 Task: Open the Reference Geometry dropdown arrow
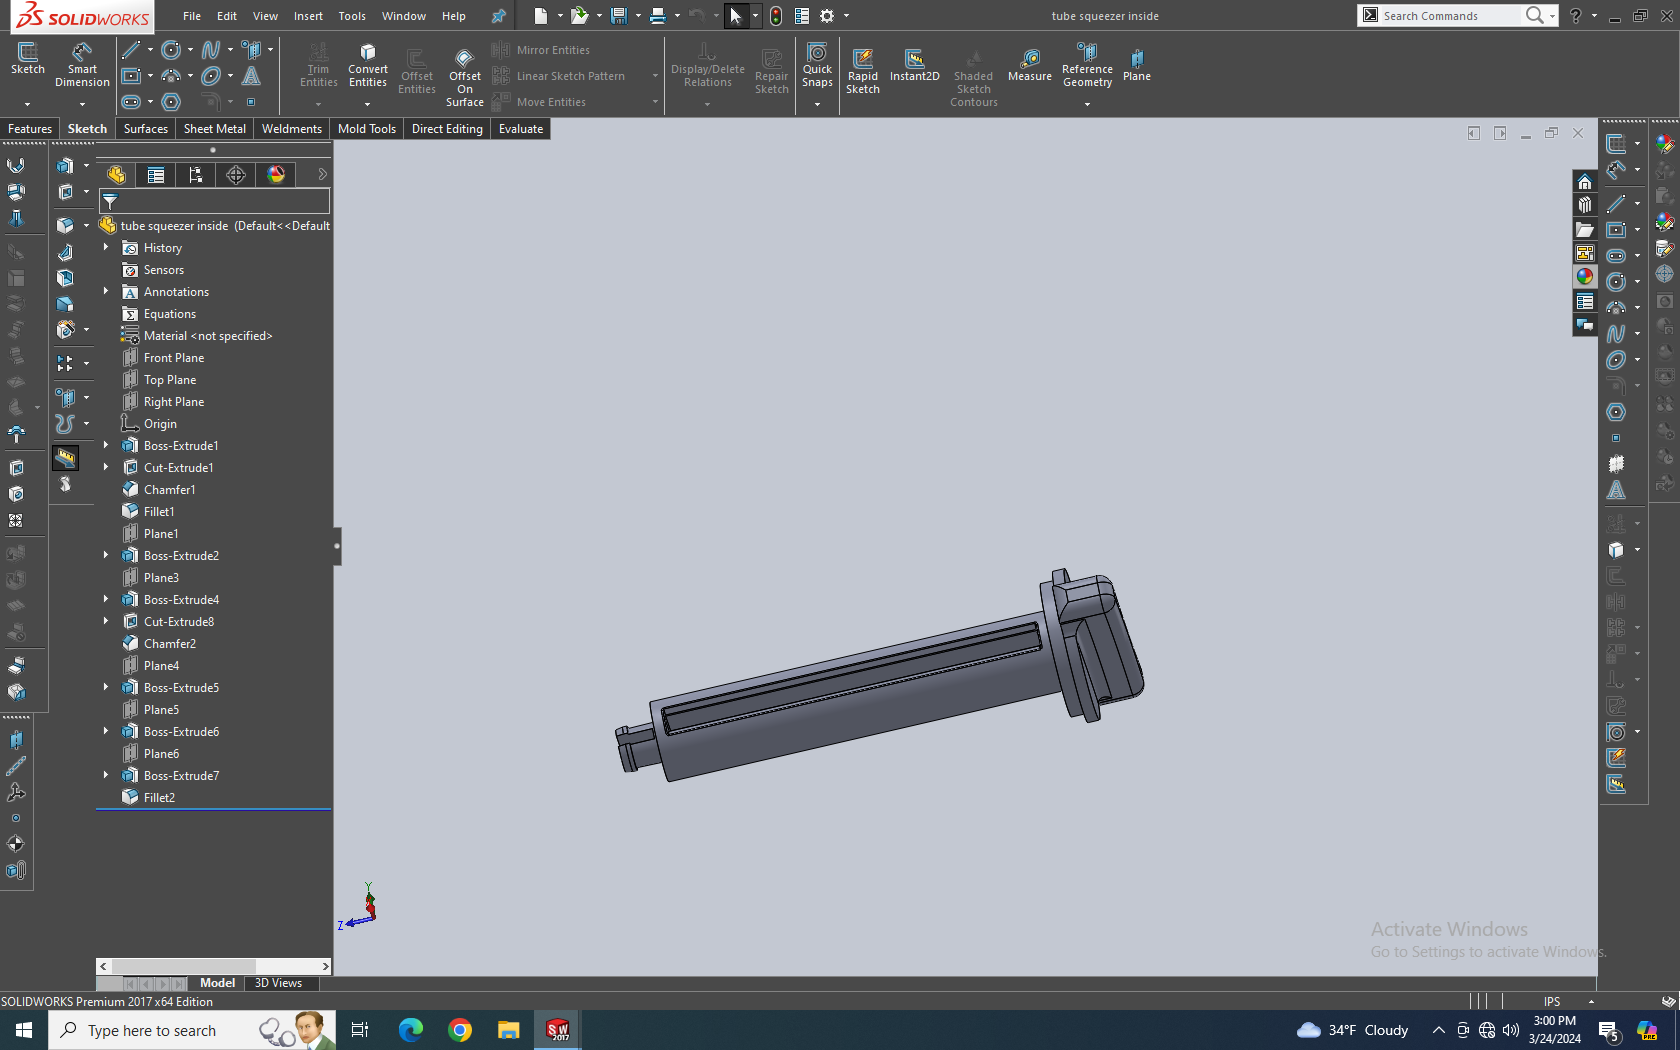click(1087, 104)
